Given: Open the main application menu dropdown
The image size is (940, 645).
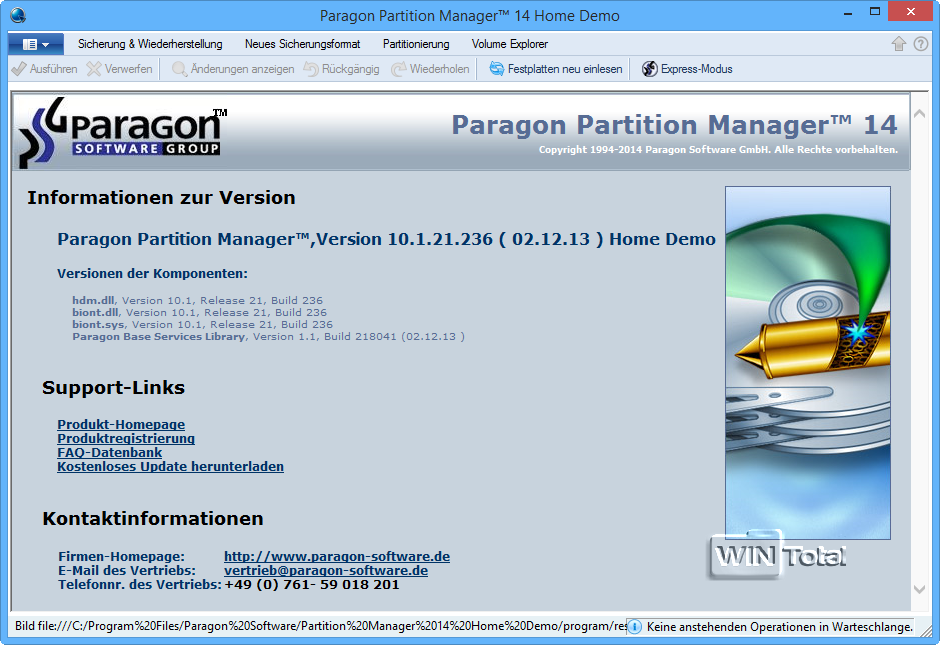Looking at the screenshot, I should coord(35,44).
